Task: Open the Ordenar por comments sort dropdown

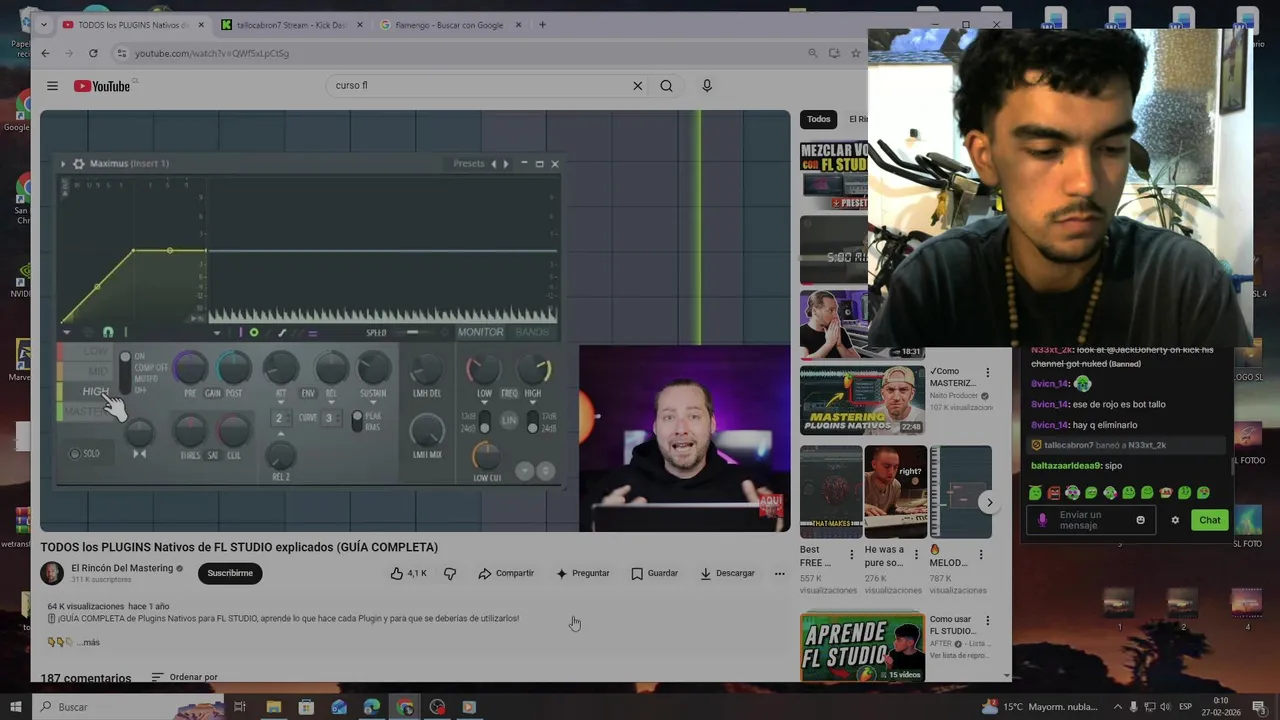Action: [x=184, y=677]
